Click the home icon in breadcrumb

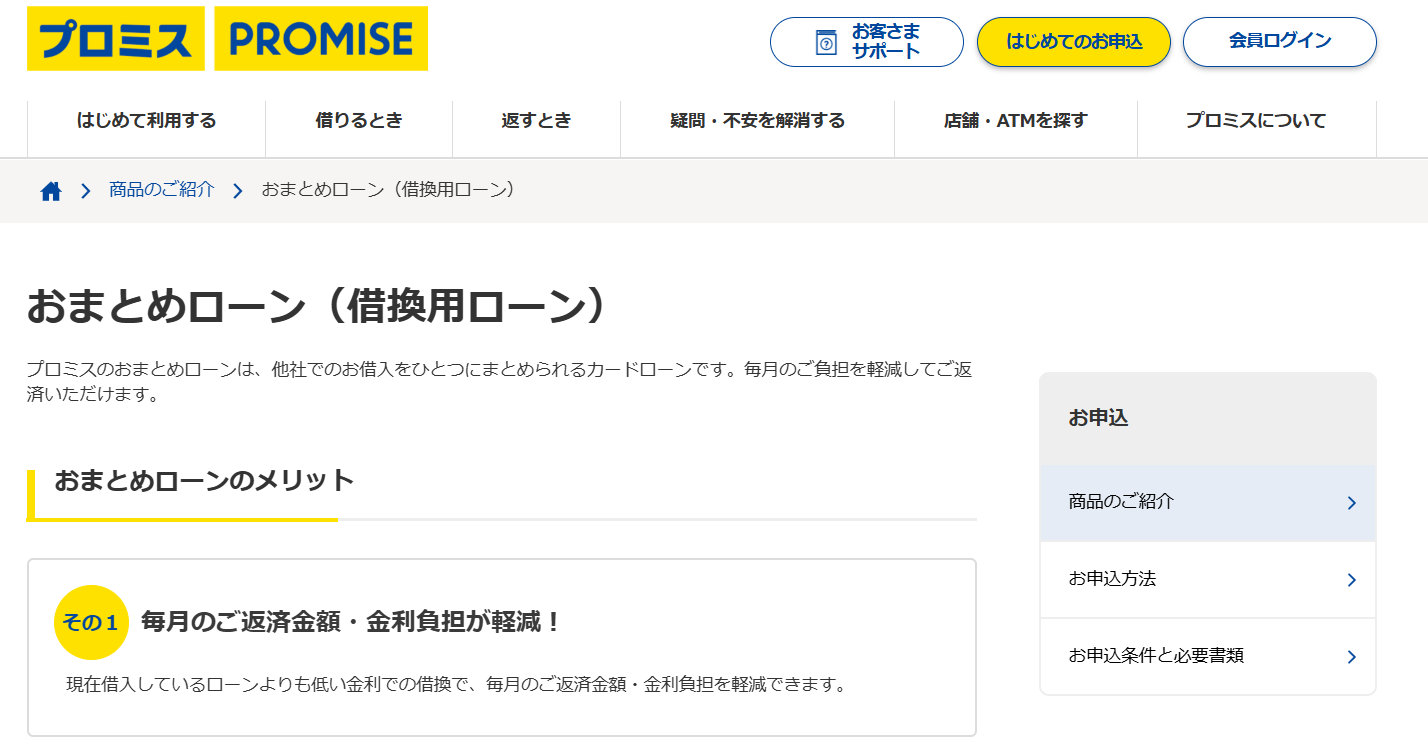(51, 191)
